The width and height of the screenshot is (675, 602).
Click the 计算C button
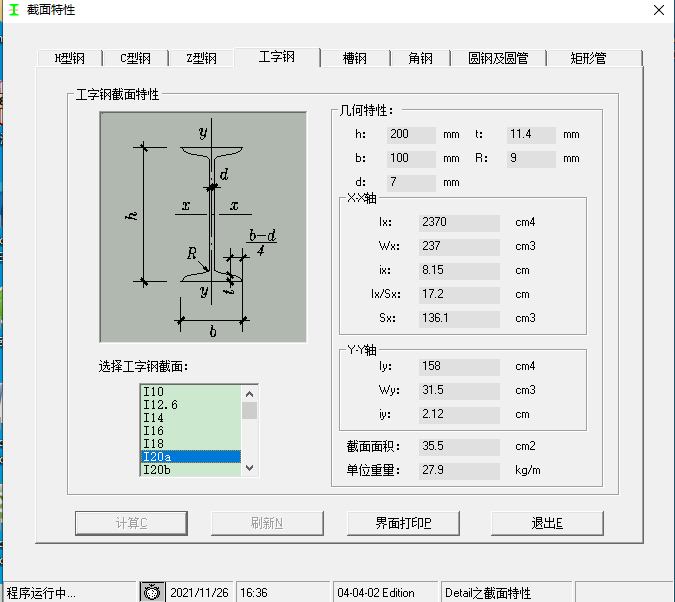pyautogui.click(x=131, y=523)
